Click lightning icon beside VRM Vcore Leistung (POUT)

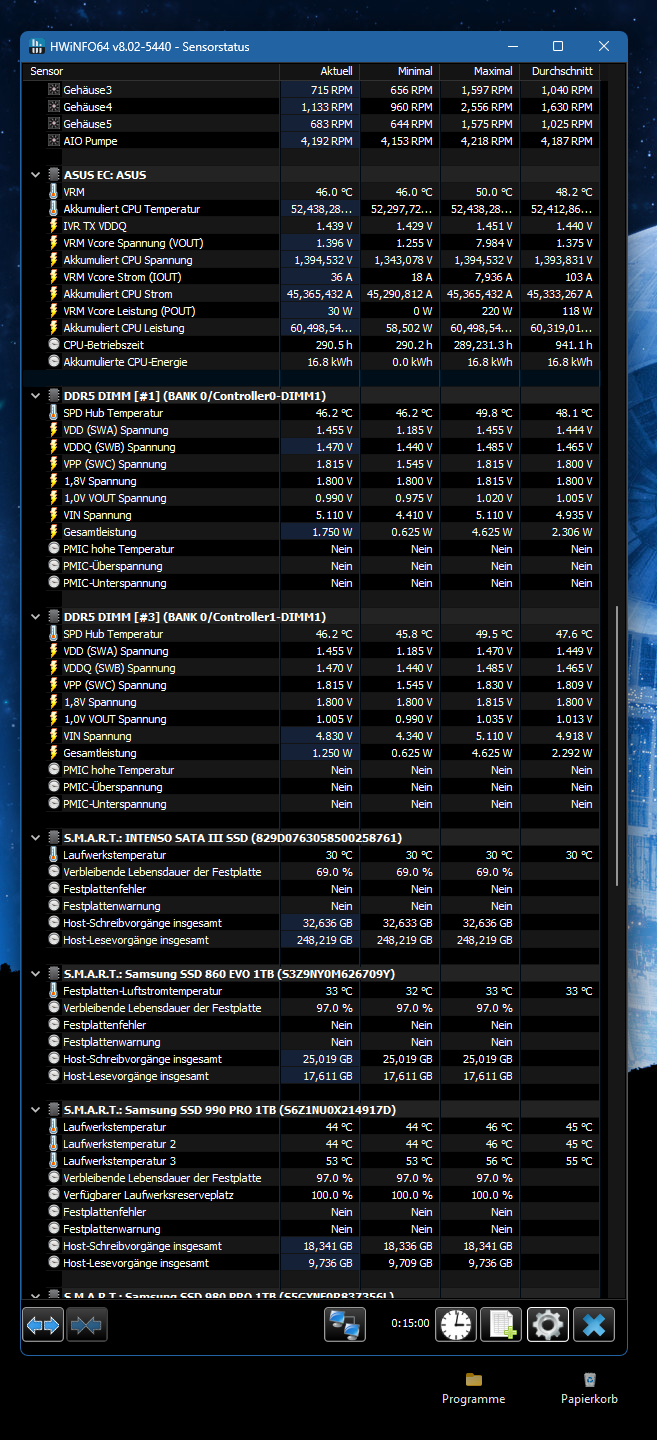(54, 311)
